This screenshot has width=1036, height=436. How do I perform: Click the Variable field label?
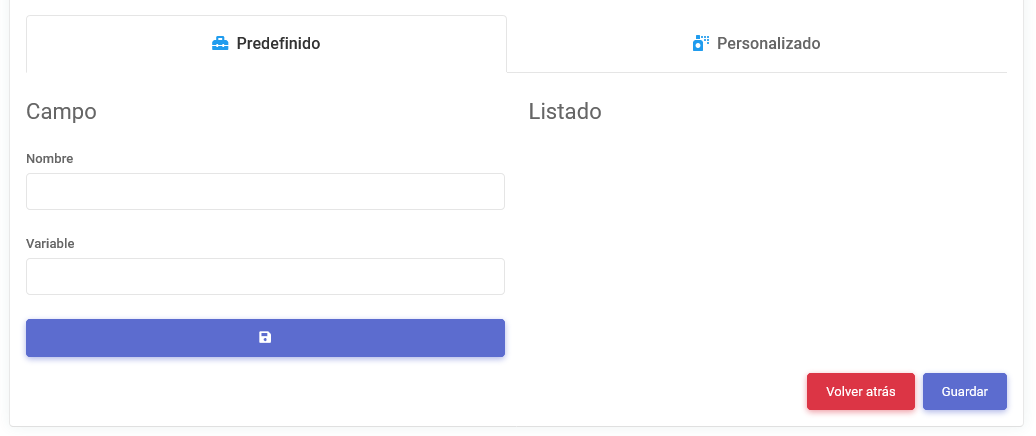click(x=50, y=244)
